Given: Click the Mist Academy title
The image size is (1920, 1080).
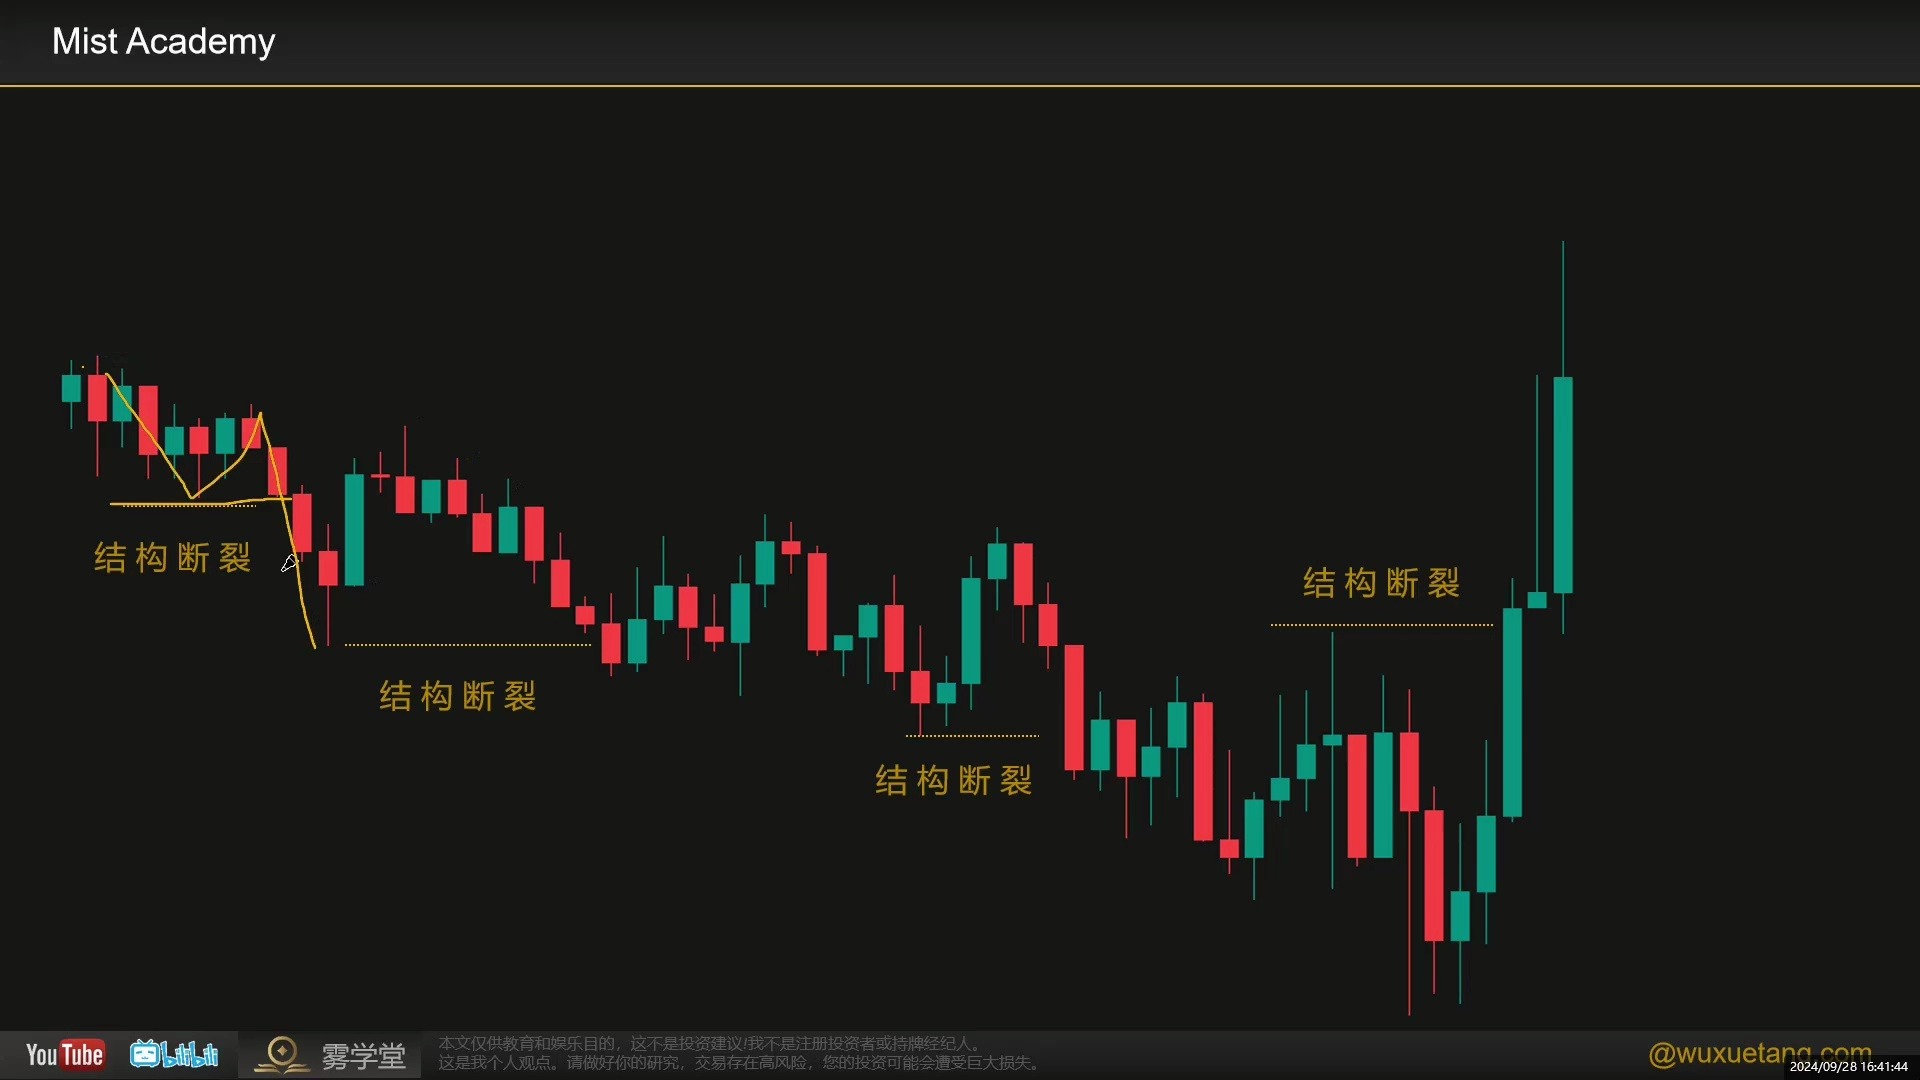Looking at the screenshot, I should click(x=163, y=42).
